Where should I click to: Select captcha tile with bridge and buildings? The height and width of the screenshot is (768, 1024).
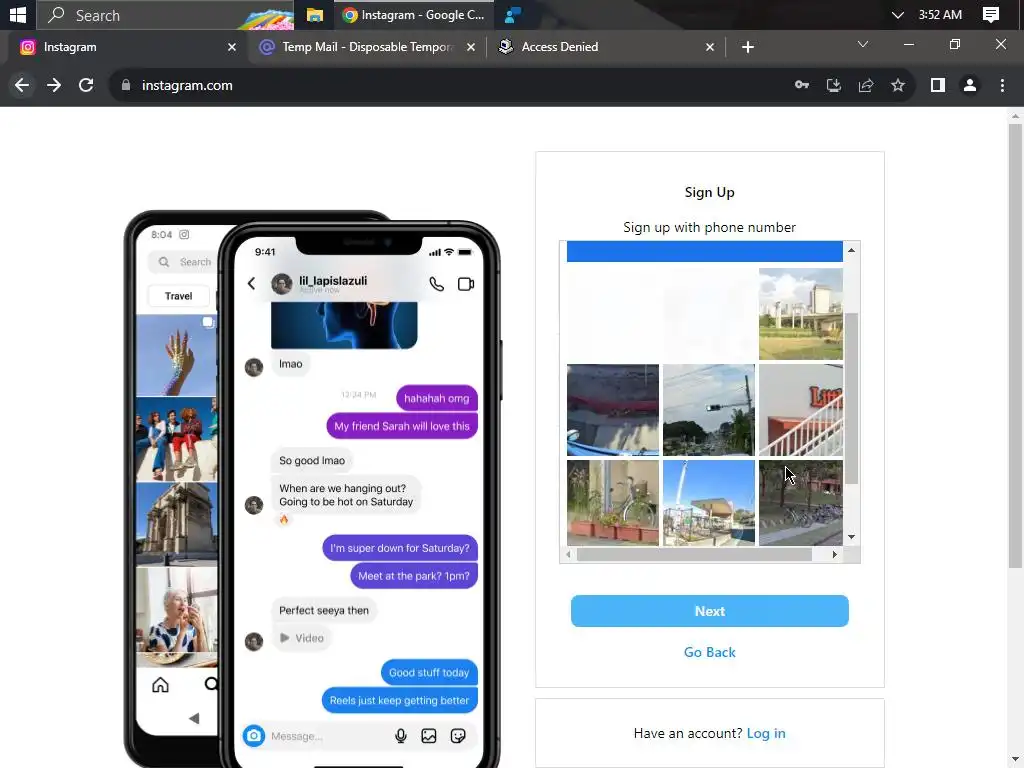[801, 313]
